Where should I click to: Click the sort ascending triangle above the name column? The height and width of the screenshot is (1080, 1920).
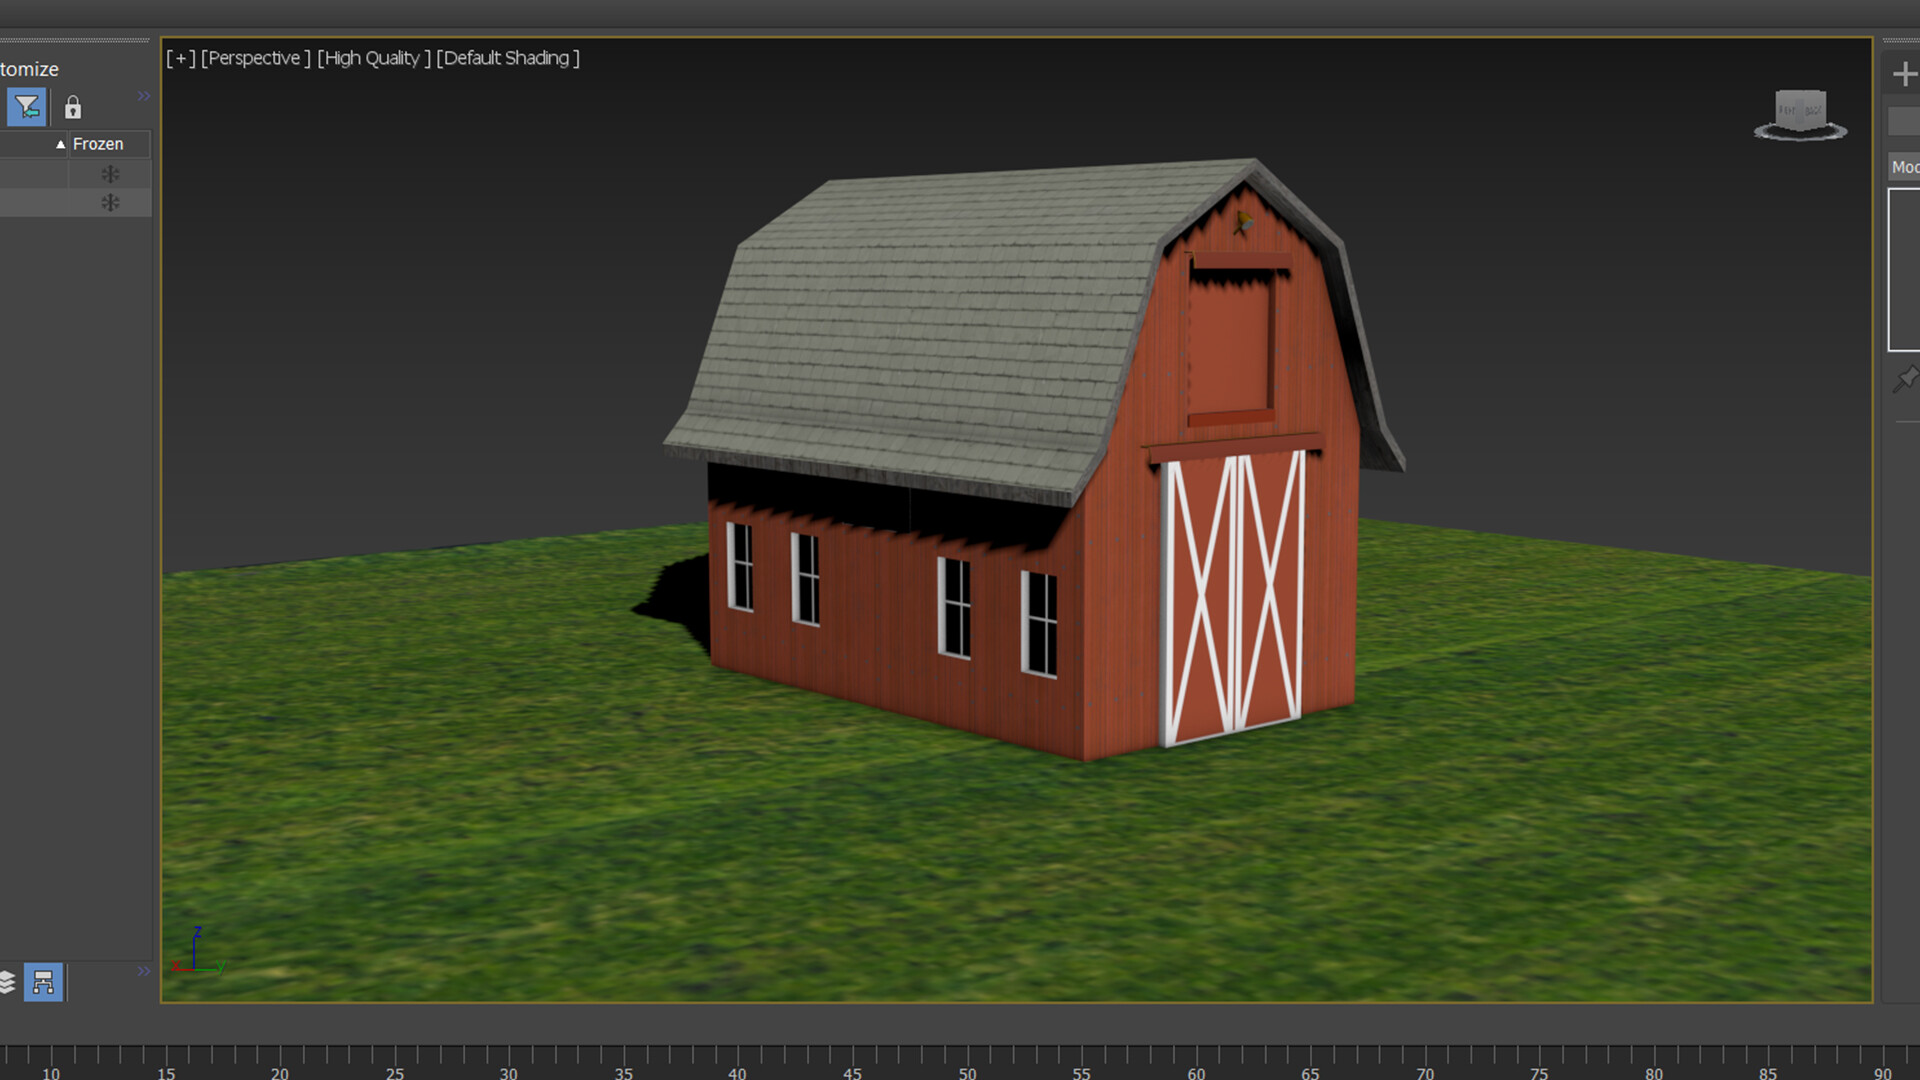(60, 143)
